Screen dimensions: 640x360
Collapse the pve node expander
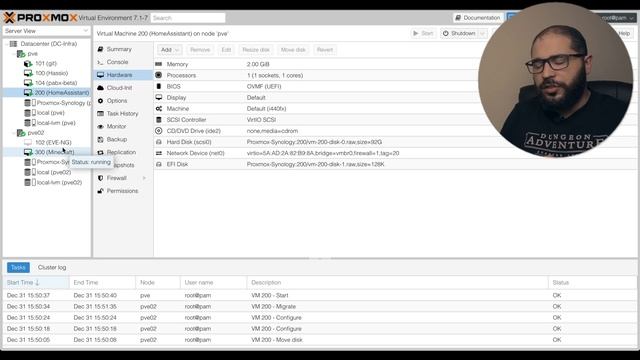[14, 53]
